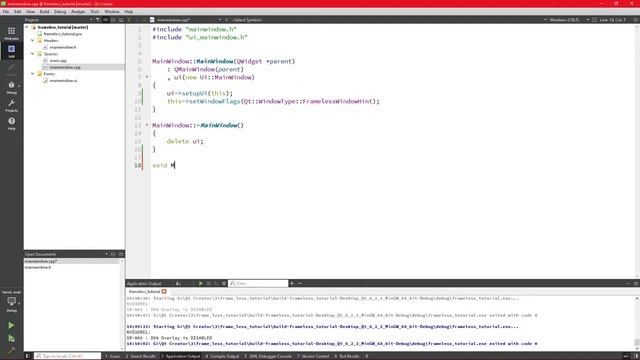Close the Projects pane
Image resolution: width=640 pixels, height=360 pixels.
(x=121, y=20)
